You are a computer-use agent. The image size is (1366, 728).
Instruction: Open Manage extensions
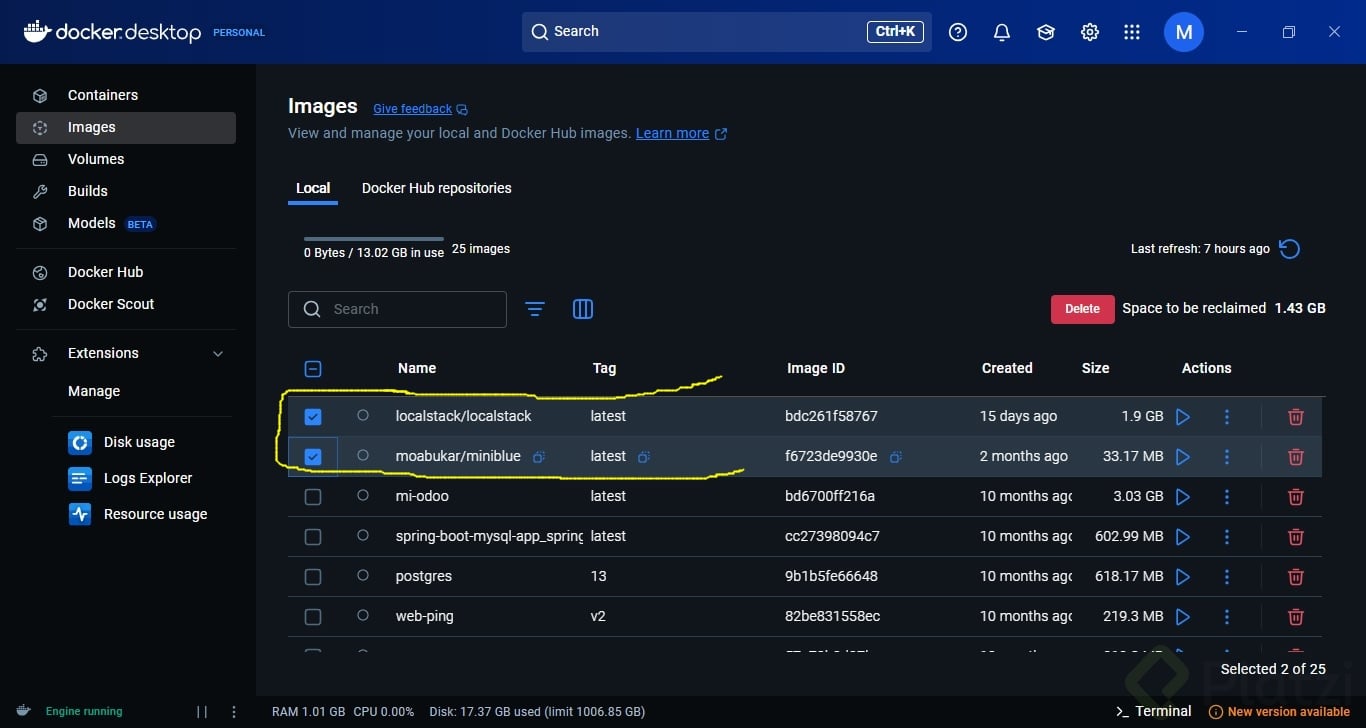pyautogui.click(x=94, y=391)
